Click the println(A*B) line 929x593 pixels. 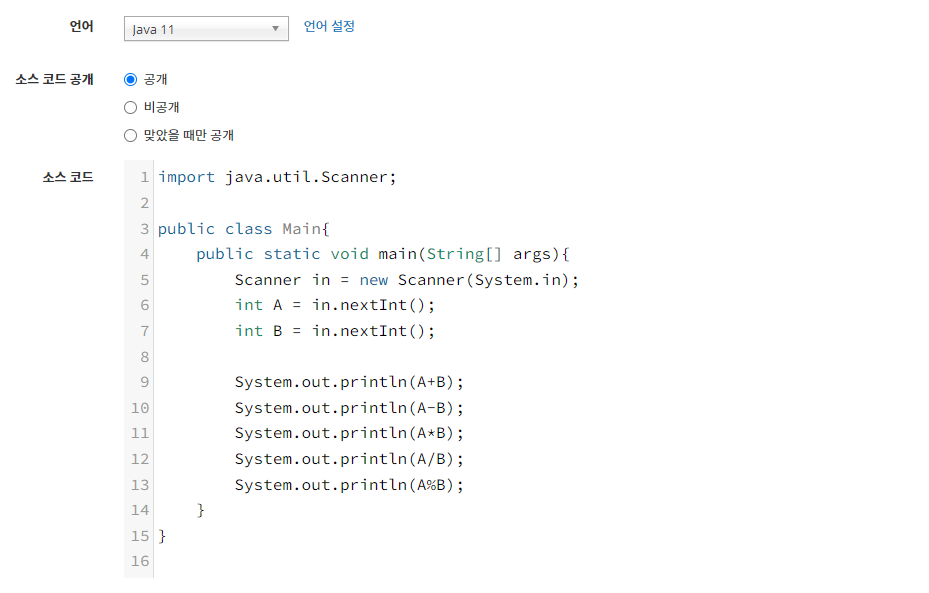(349, 433)
